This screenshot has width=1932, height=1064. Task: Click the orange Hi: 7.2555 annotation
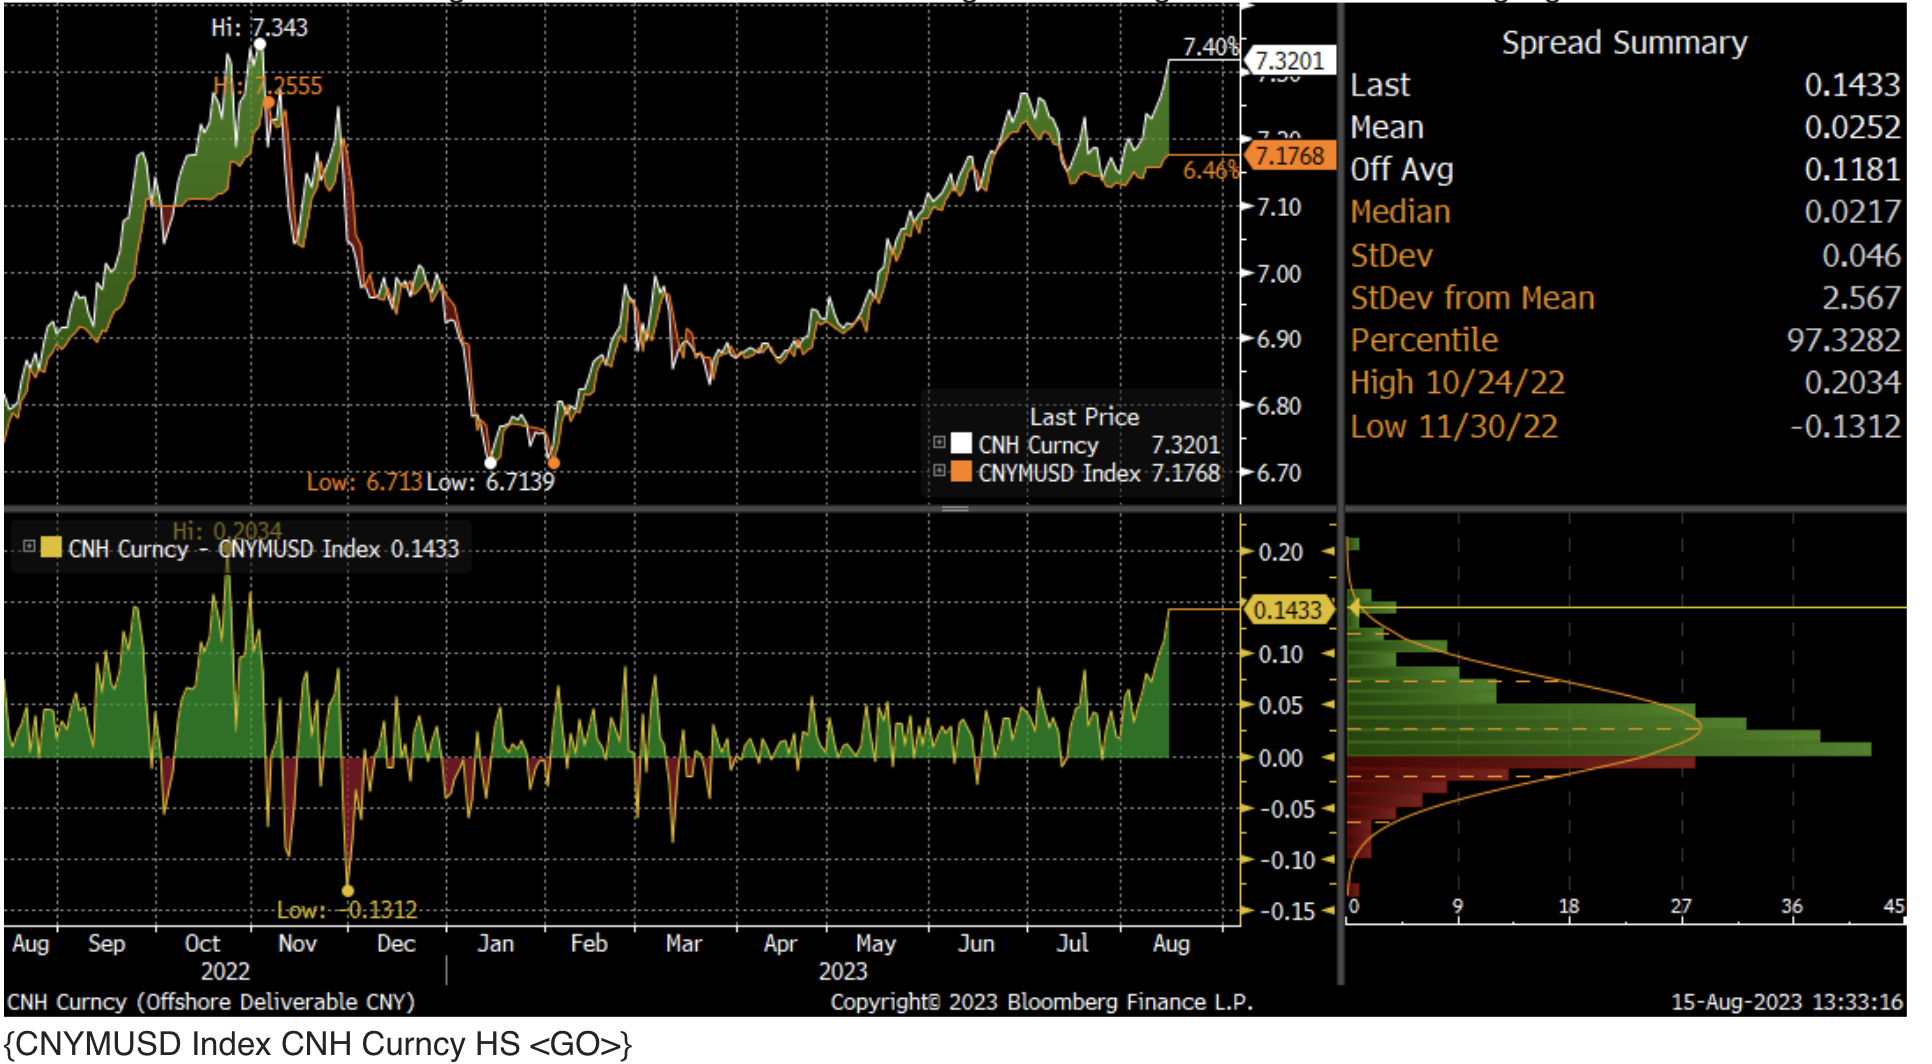point(268,86)
